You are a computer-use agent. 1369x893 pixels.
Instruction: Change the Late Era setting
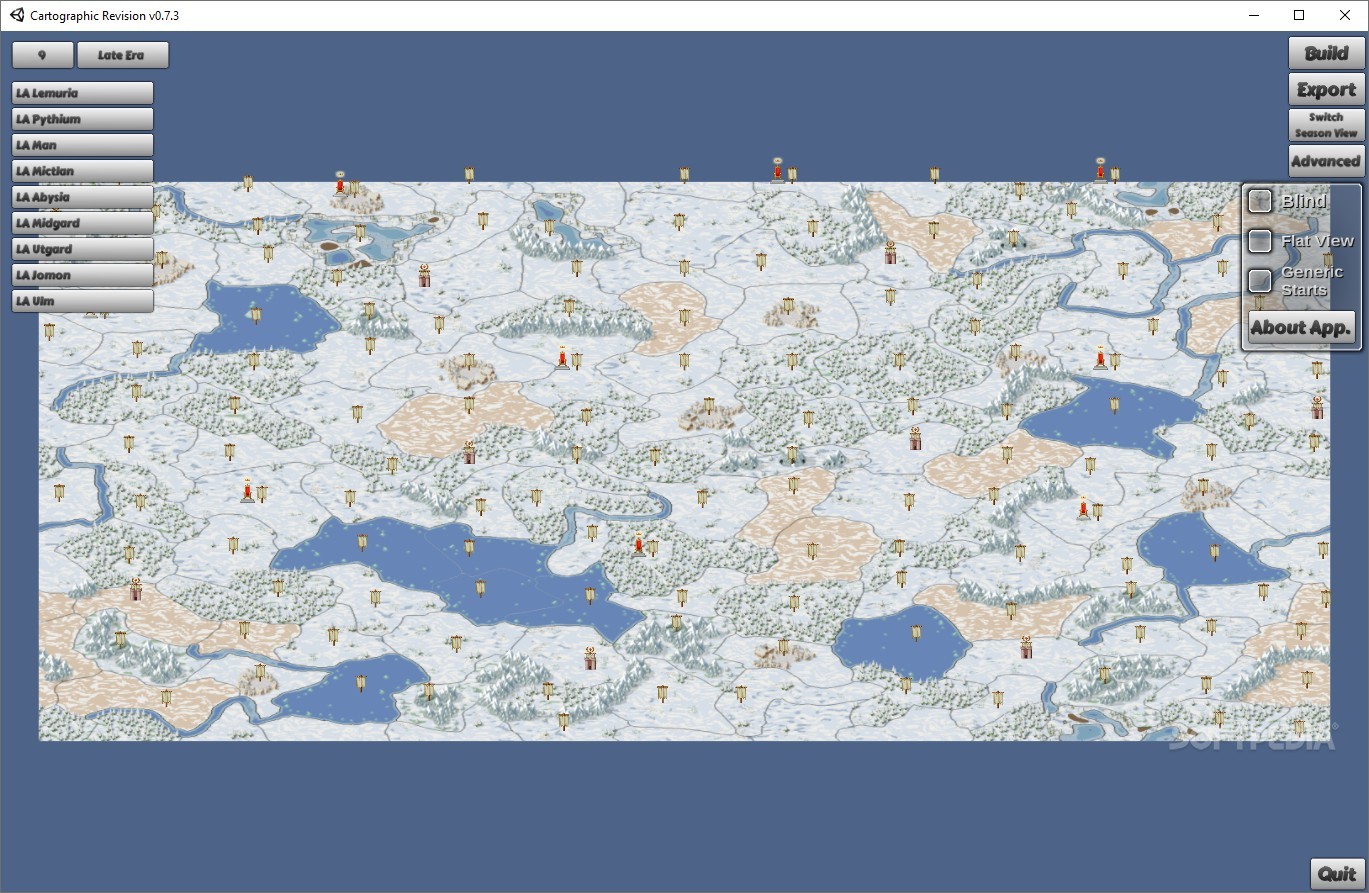pyautogui.click(x=123, y=55)
